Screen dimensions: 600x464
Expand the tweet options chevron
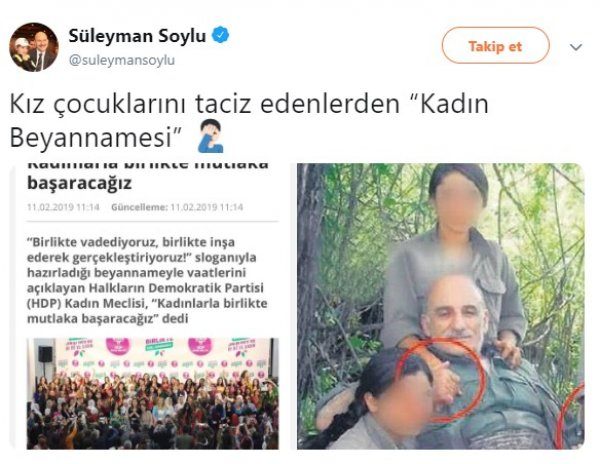coord(576,47)
